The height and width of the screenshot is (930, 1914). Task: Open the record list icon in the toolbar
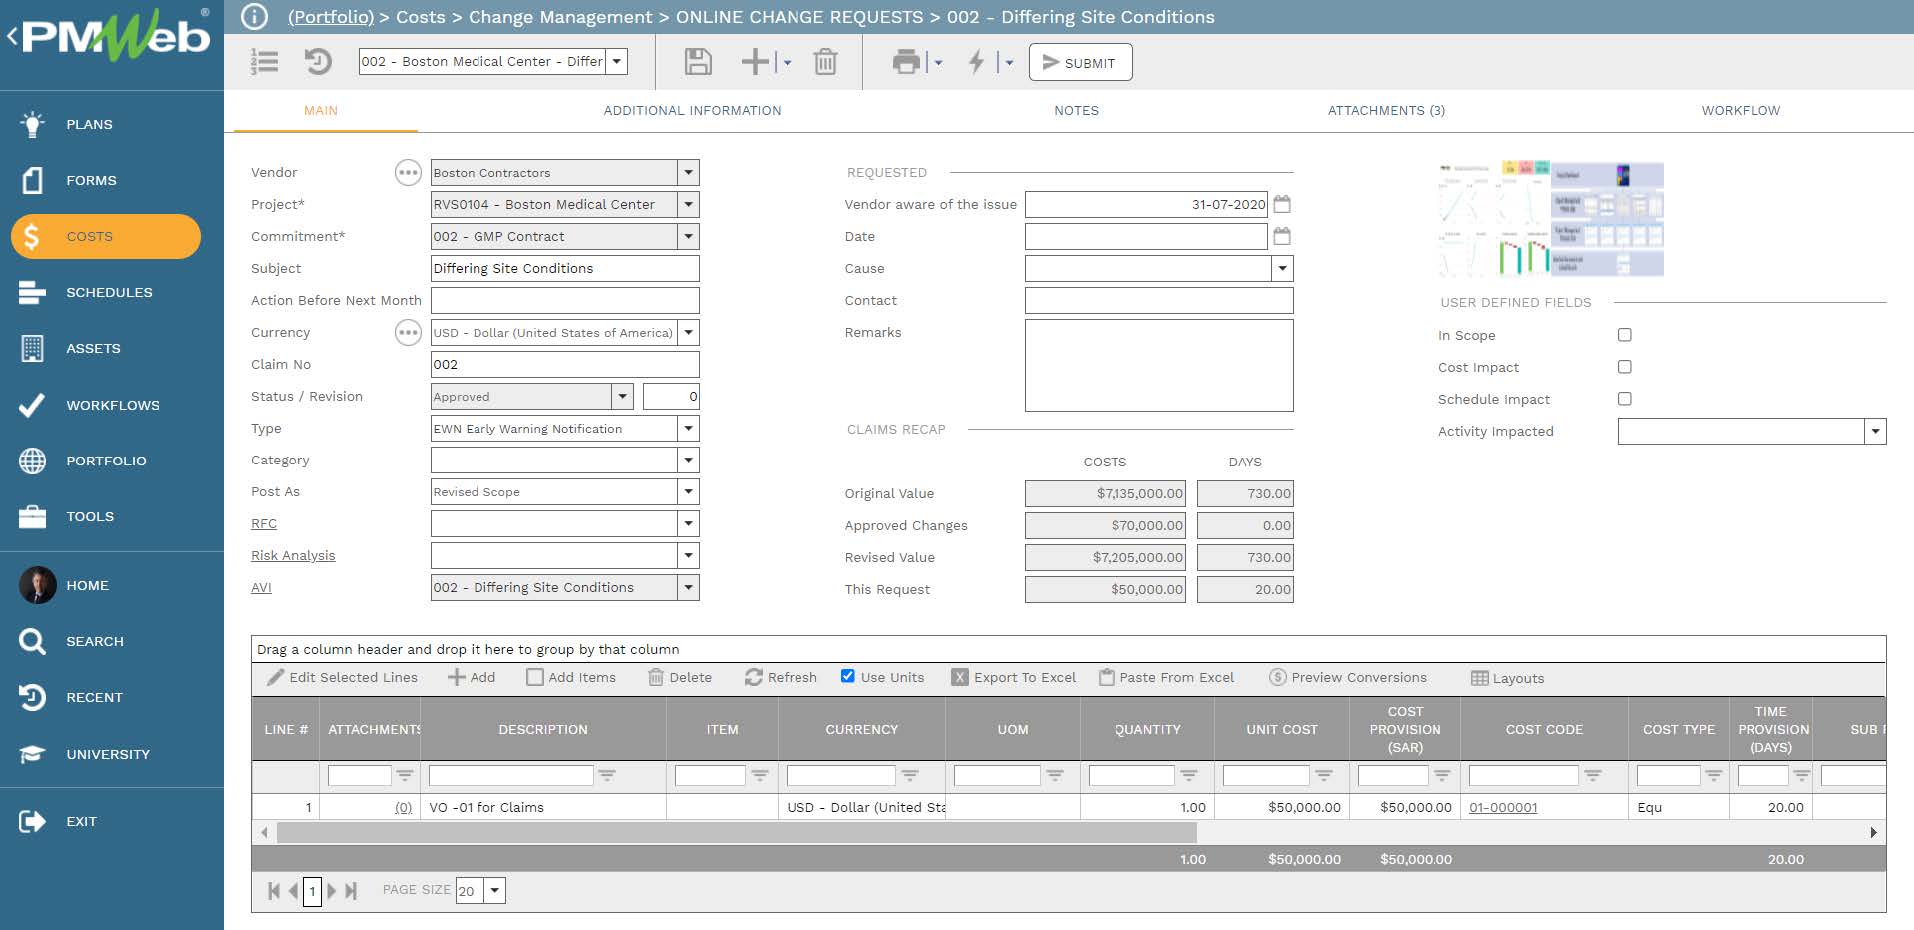point(265,62)
